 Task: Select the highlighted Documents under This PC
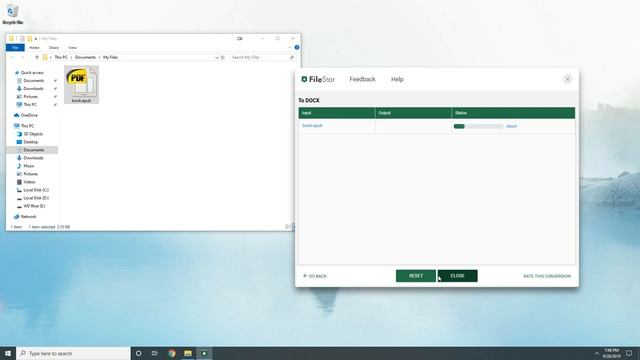point(33,150)
